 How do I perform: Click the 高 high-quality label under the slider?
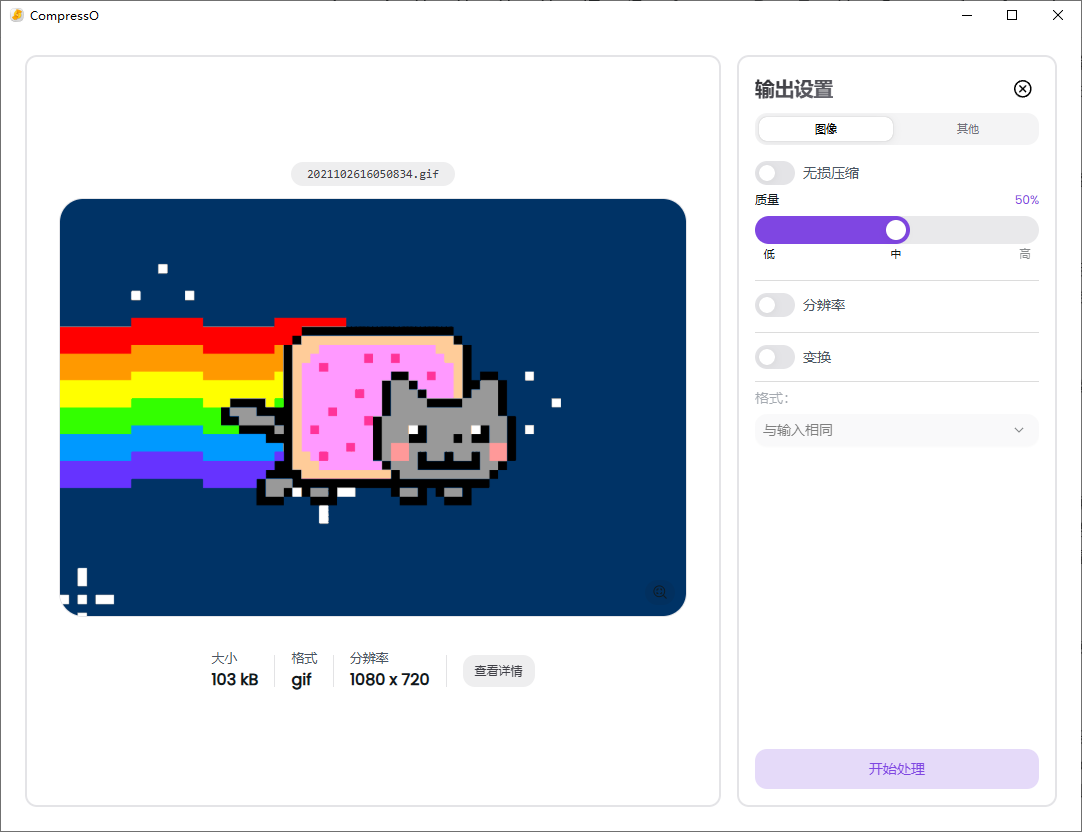(x=1025, y=254)
